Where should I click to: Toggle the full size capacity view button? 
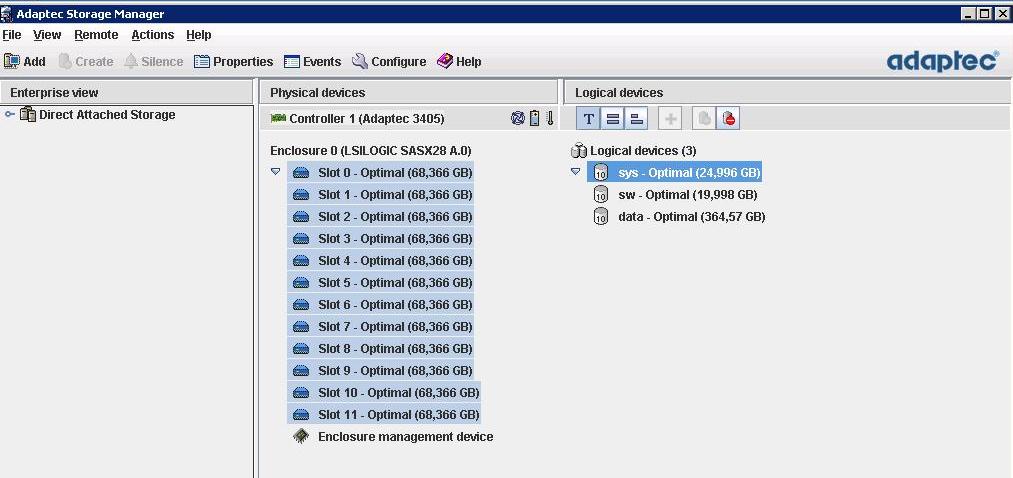[x=613, y=119]
